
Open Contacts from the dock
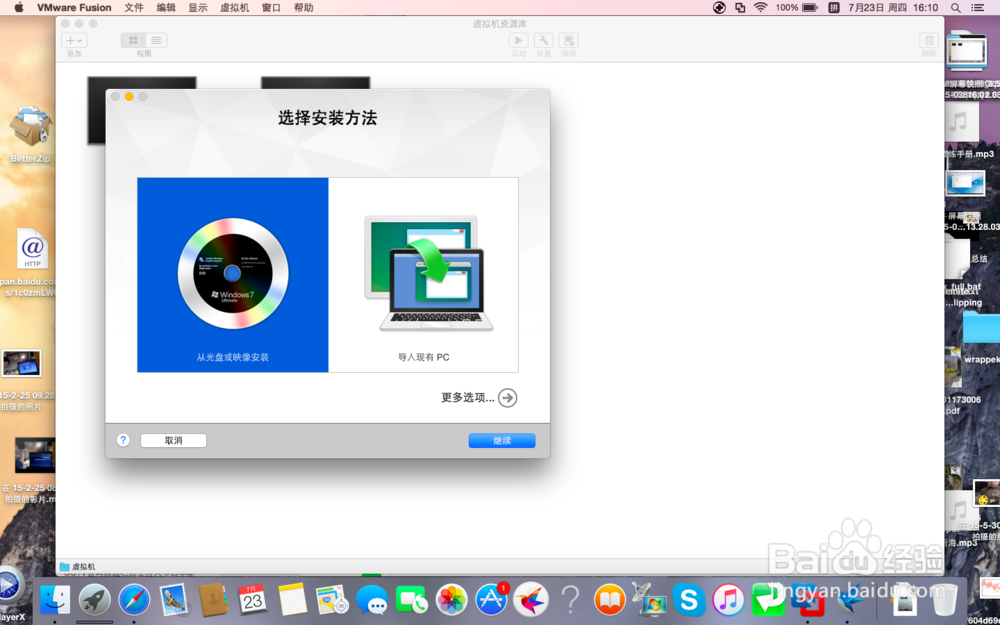pyautogui.click(x=213, y=600)
